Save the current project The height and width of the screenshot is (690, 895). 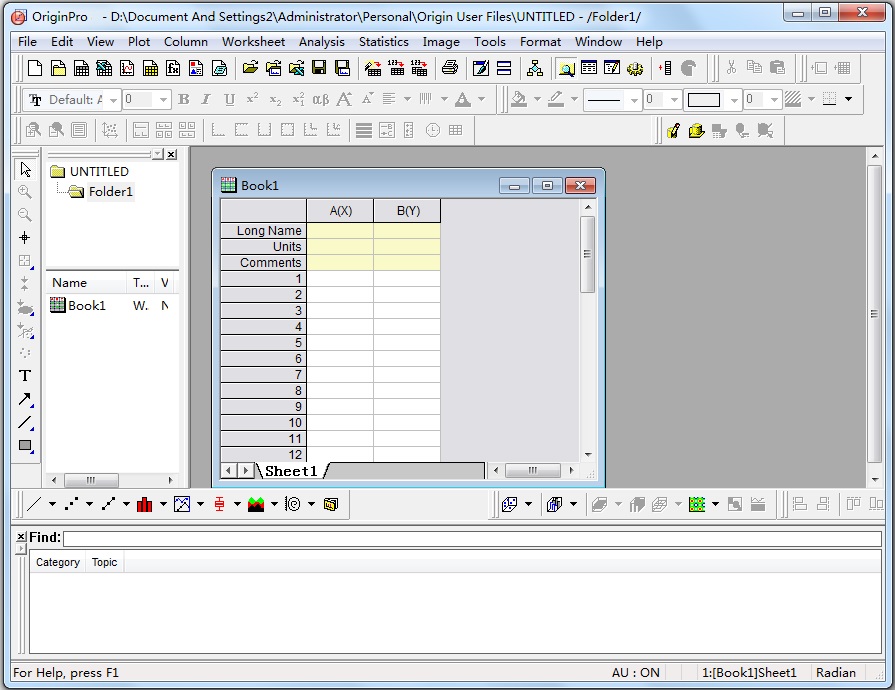pyautogui.click(x=321, y=68)
